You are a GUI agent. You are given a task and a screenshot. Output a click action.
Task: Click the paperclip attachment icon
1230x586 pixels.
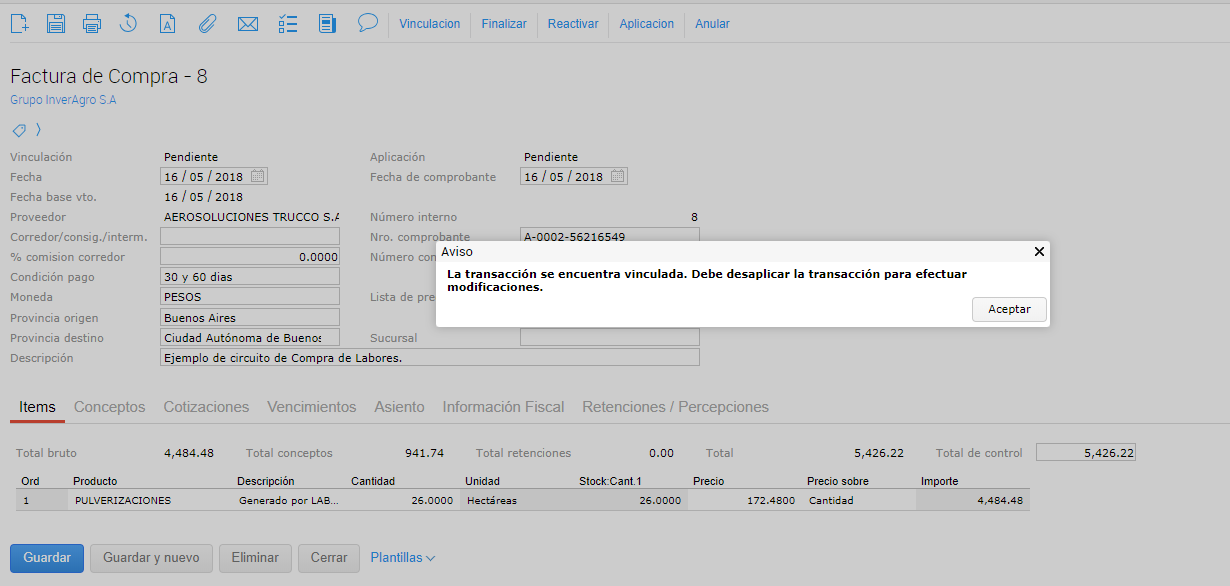207,23
